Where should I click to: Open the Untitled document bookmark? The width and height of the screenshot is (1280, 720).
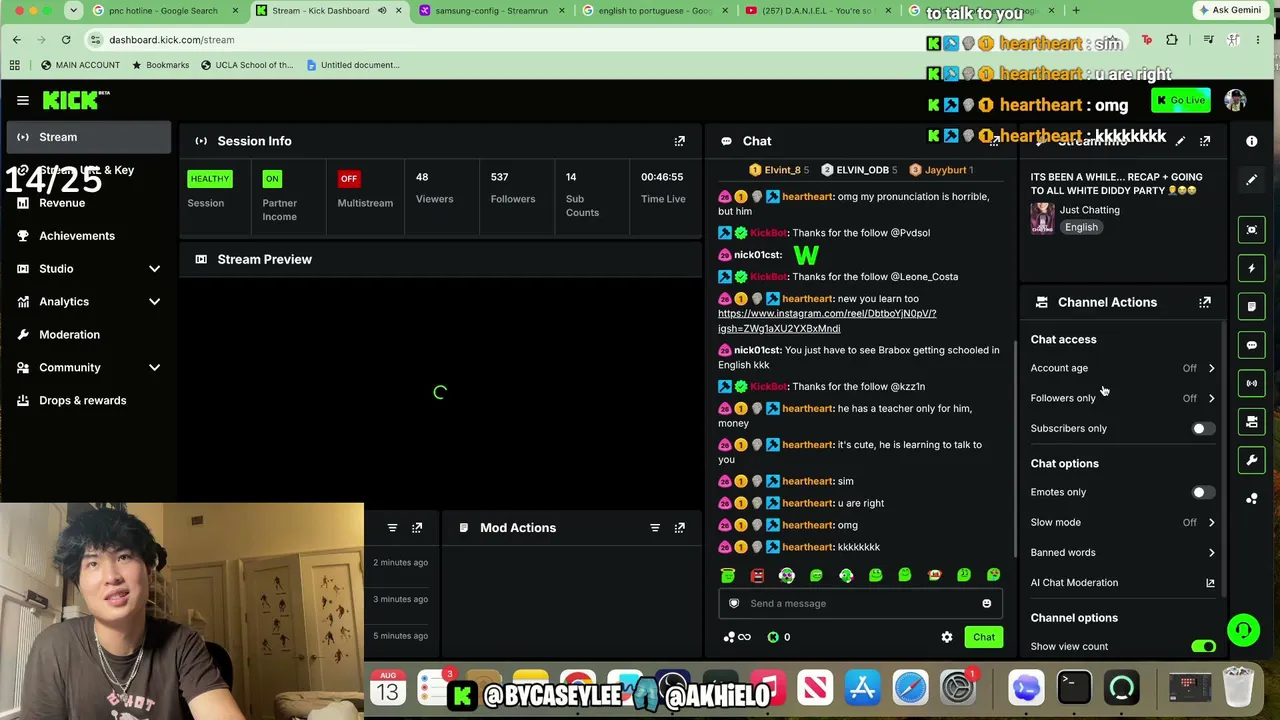tap(353, 65)
